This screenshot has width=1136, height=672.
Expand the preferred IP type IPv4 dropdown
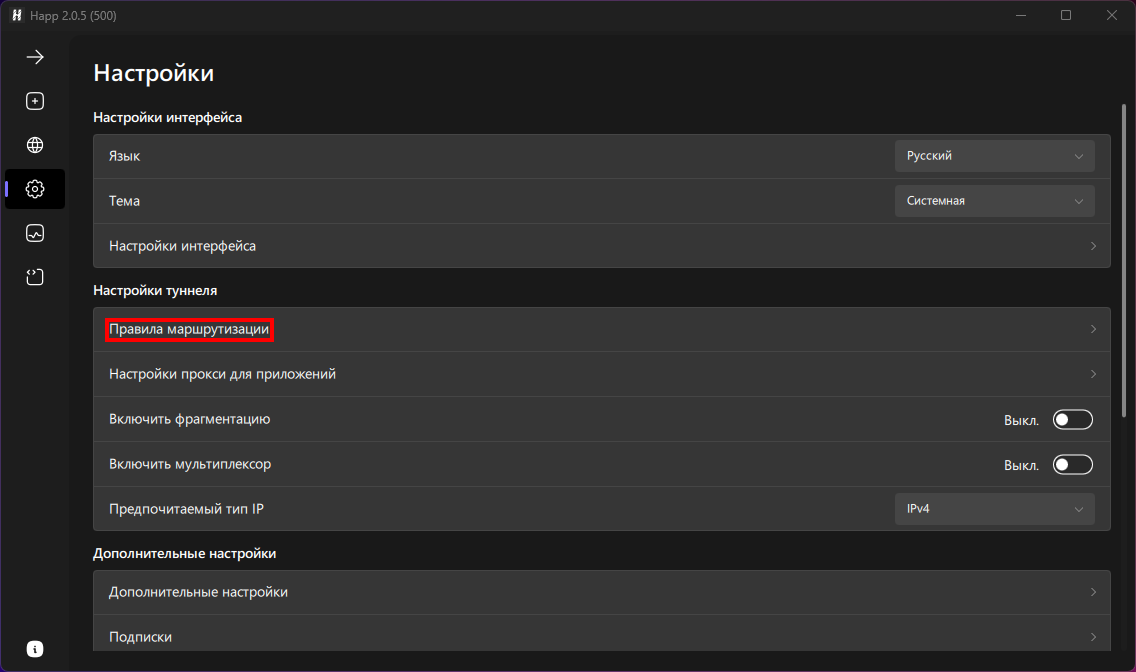click(x=994, y=509)
